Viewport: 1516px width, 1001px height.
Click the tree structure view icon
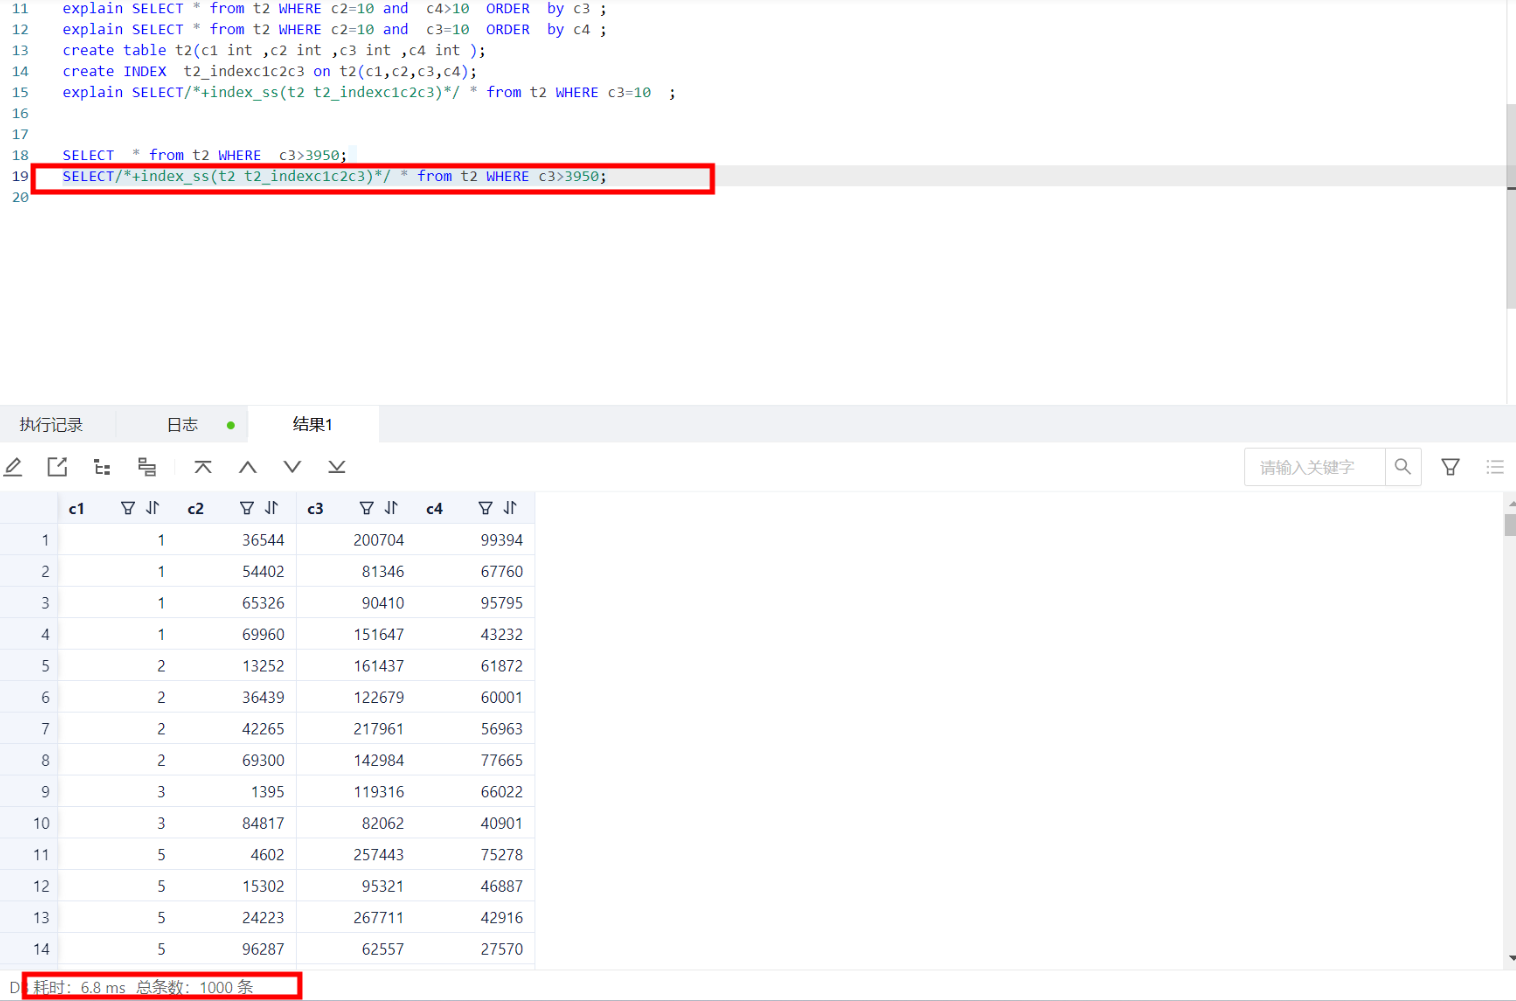[x=102, y=467]
